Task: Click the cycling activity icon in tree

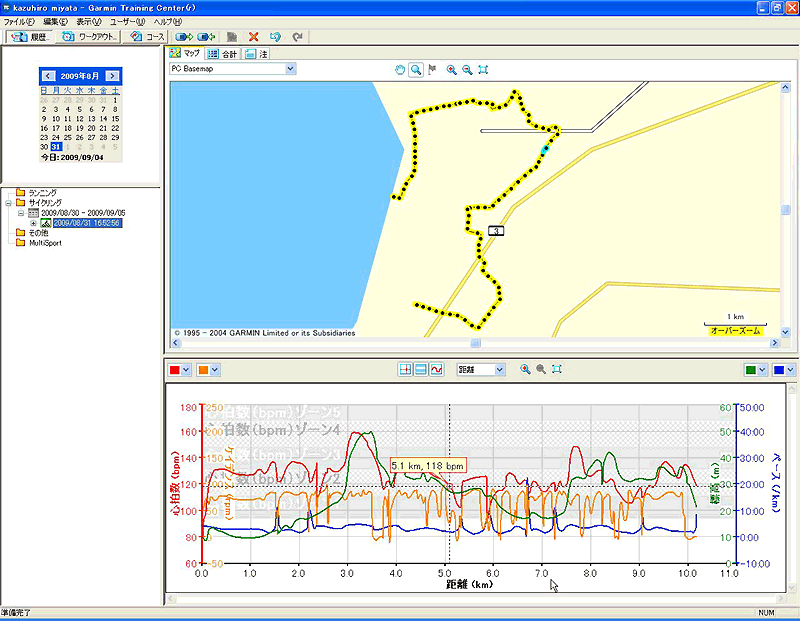Action: click(46, 223)
